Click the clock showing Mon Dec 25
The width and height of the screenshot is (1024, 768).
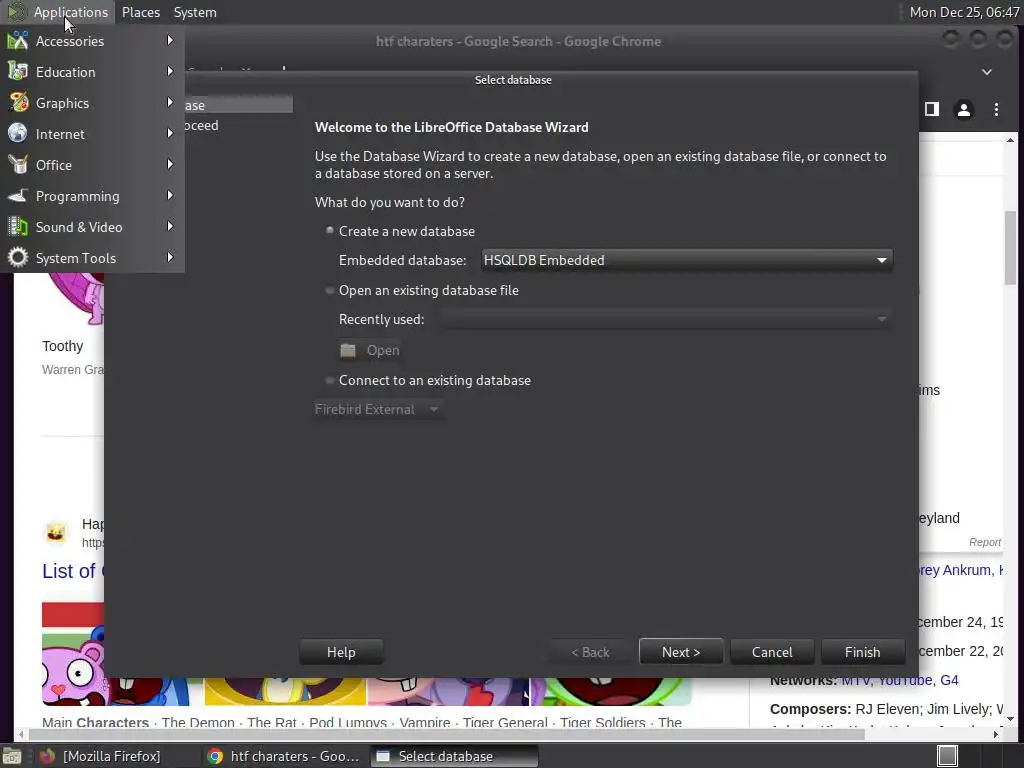pos(964,12)
